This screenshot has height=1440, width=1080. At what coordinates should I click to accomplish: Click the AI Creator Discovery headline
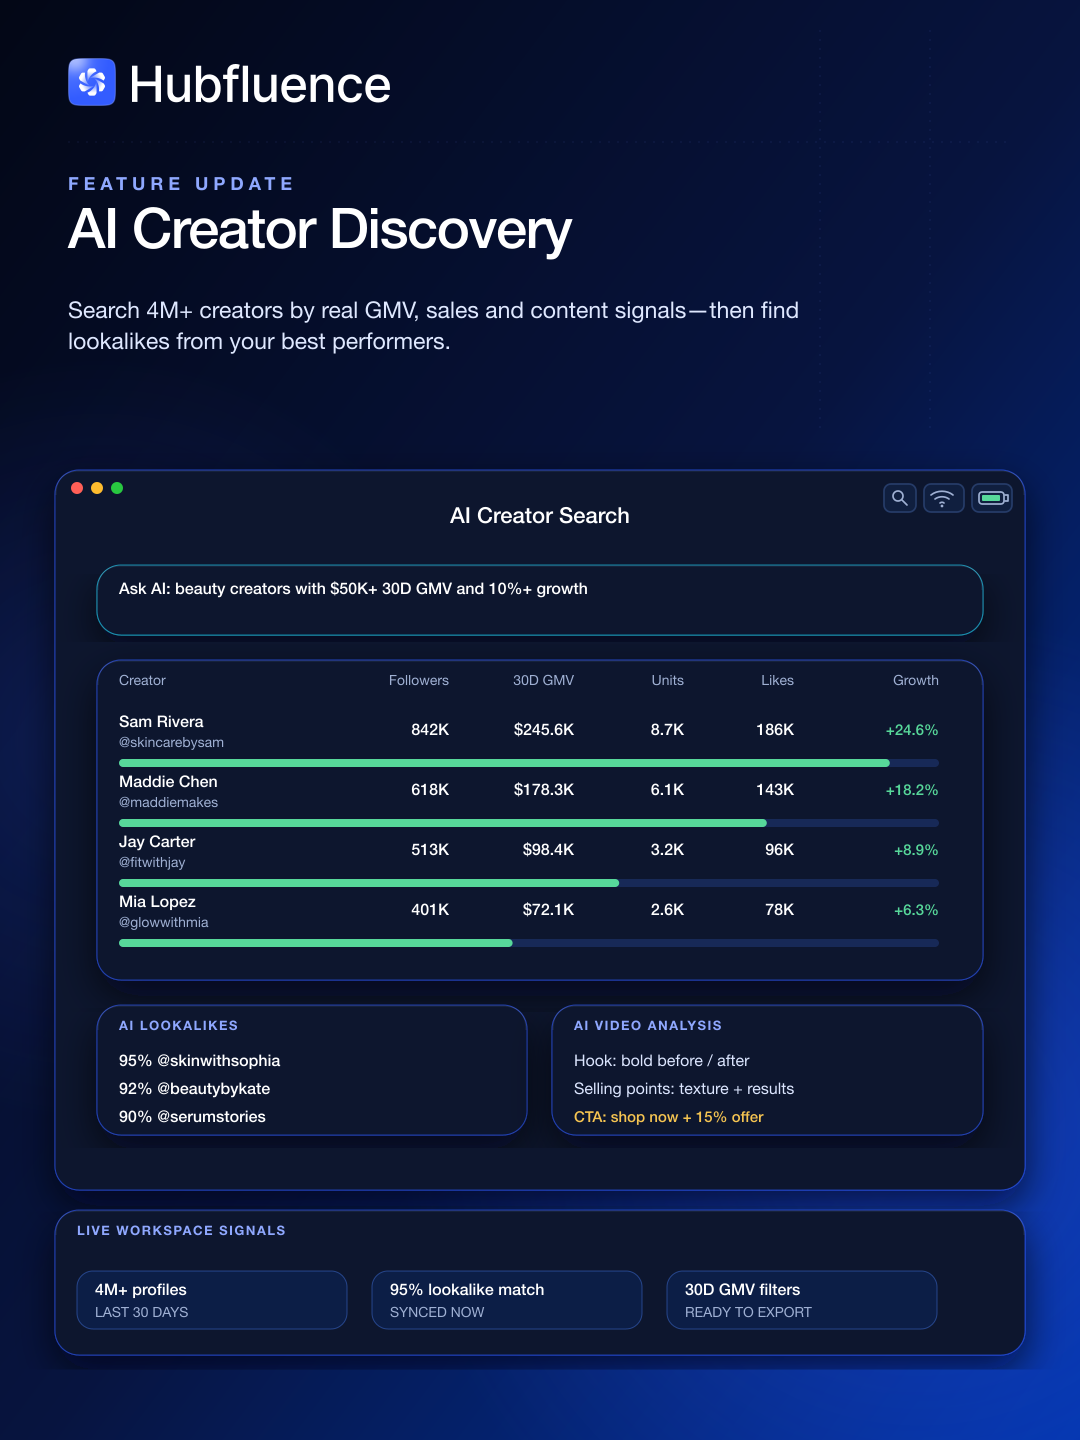[320, 230]
